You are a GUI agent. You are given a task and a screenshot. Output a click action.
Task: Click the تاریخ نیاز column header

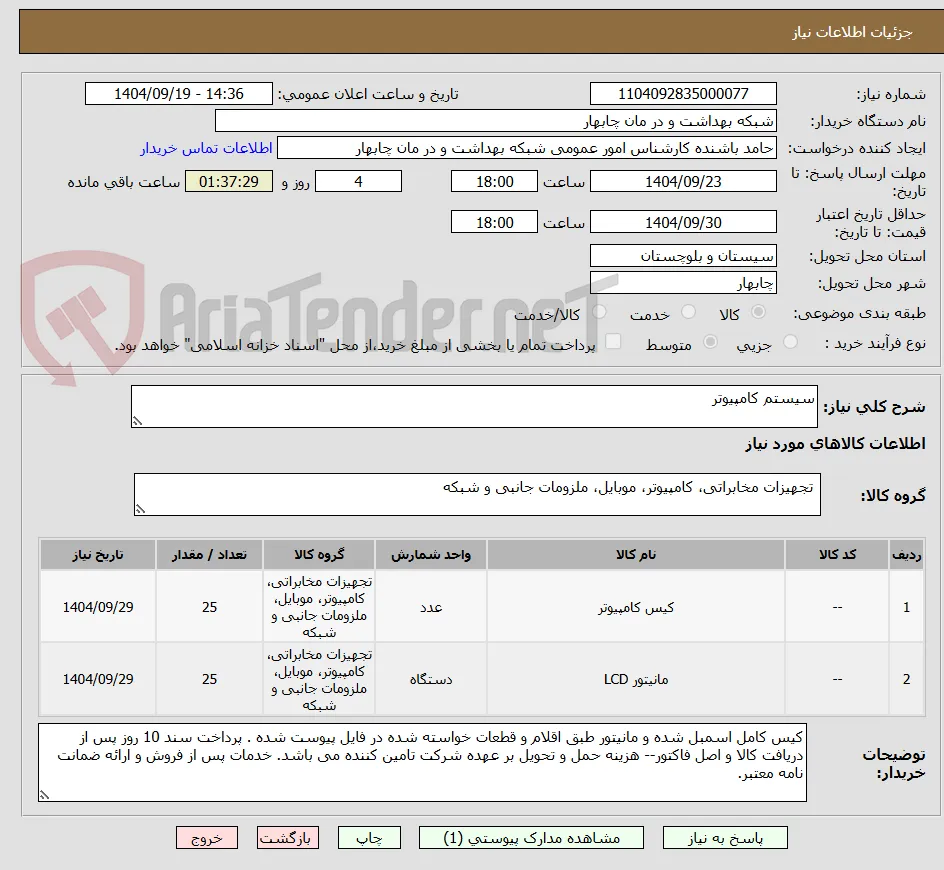(x=98, y=555)
